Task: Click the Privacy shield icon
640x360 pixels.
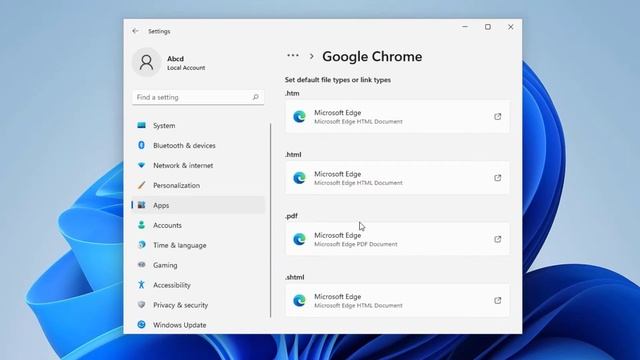Action: pos(141,305)
